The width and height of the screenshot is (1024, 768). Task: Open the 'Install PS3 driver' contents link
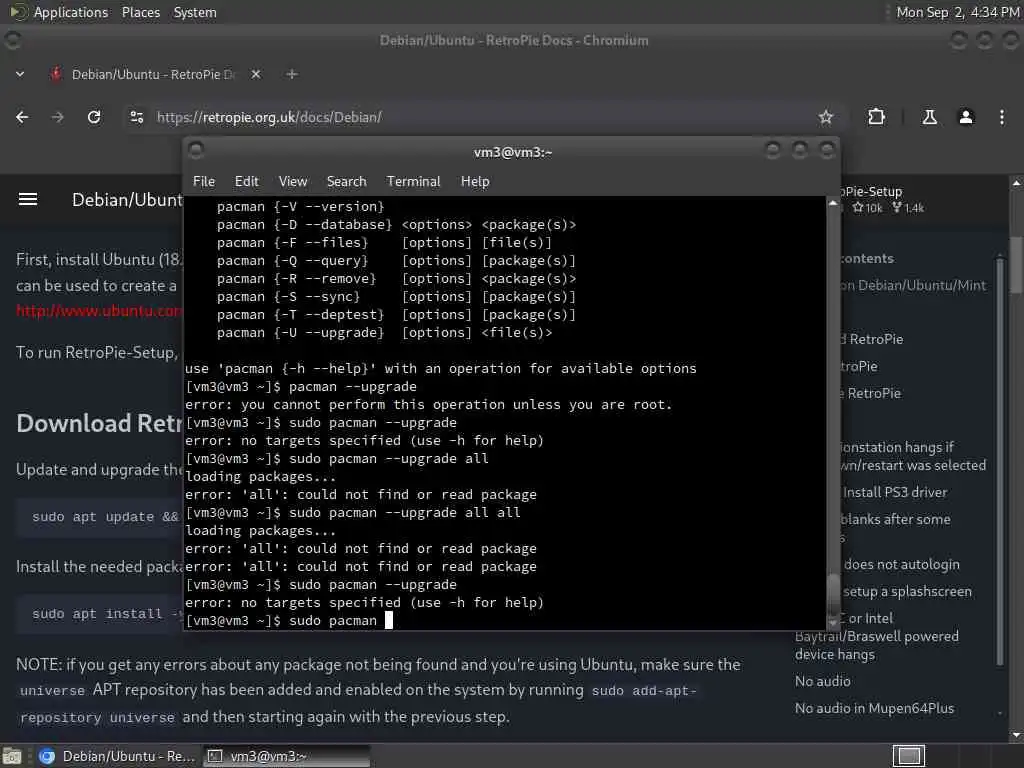pyautogui.click(x=895, y=492)
